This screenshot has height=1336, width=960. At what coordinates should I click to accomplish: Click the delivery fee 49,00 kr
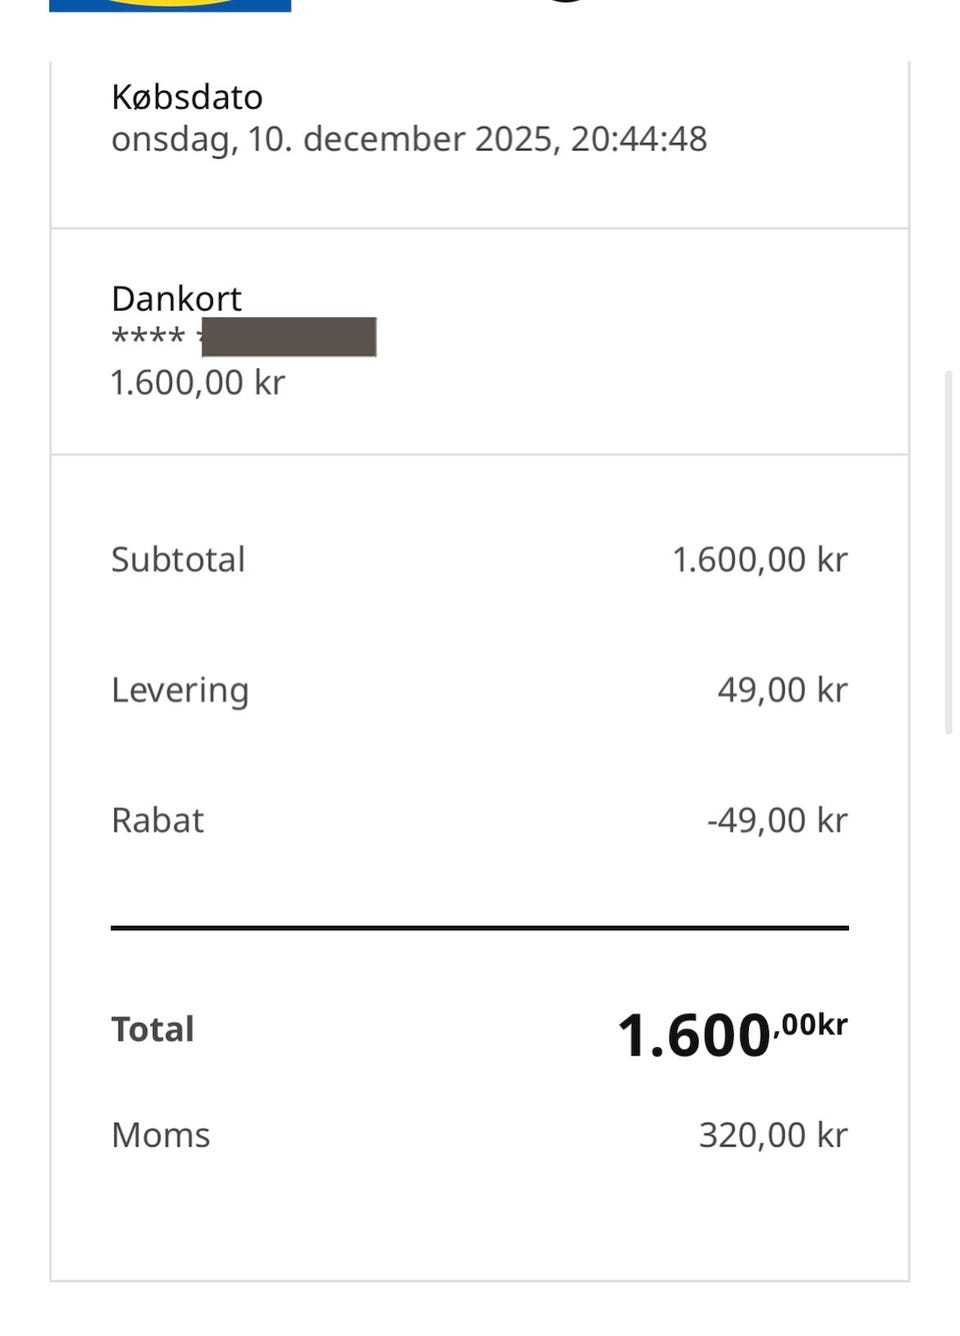click(782, 690)
